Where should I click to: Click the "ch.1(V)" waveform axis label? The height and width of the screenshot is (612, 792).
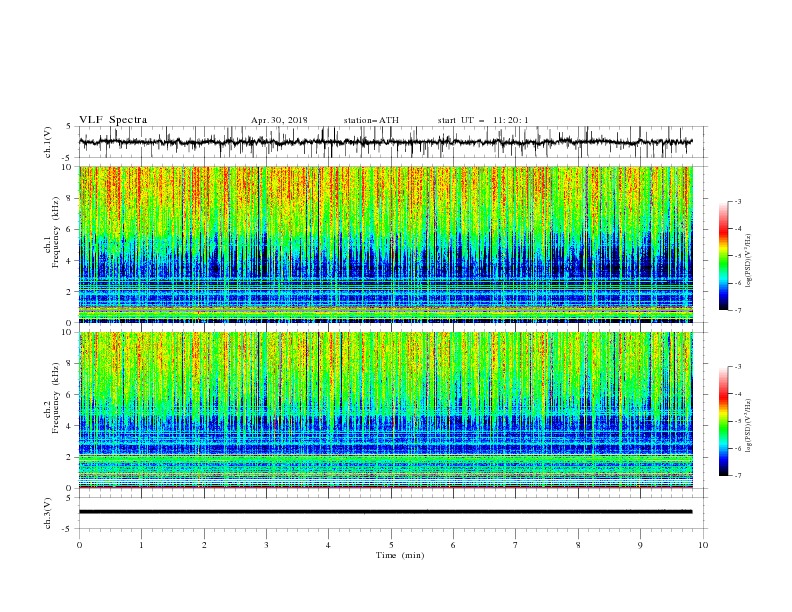pos(48,142)
